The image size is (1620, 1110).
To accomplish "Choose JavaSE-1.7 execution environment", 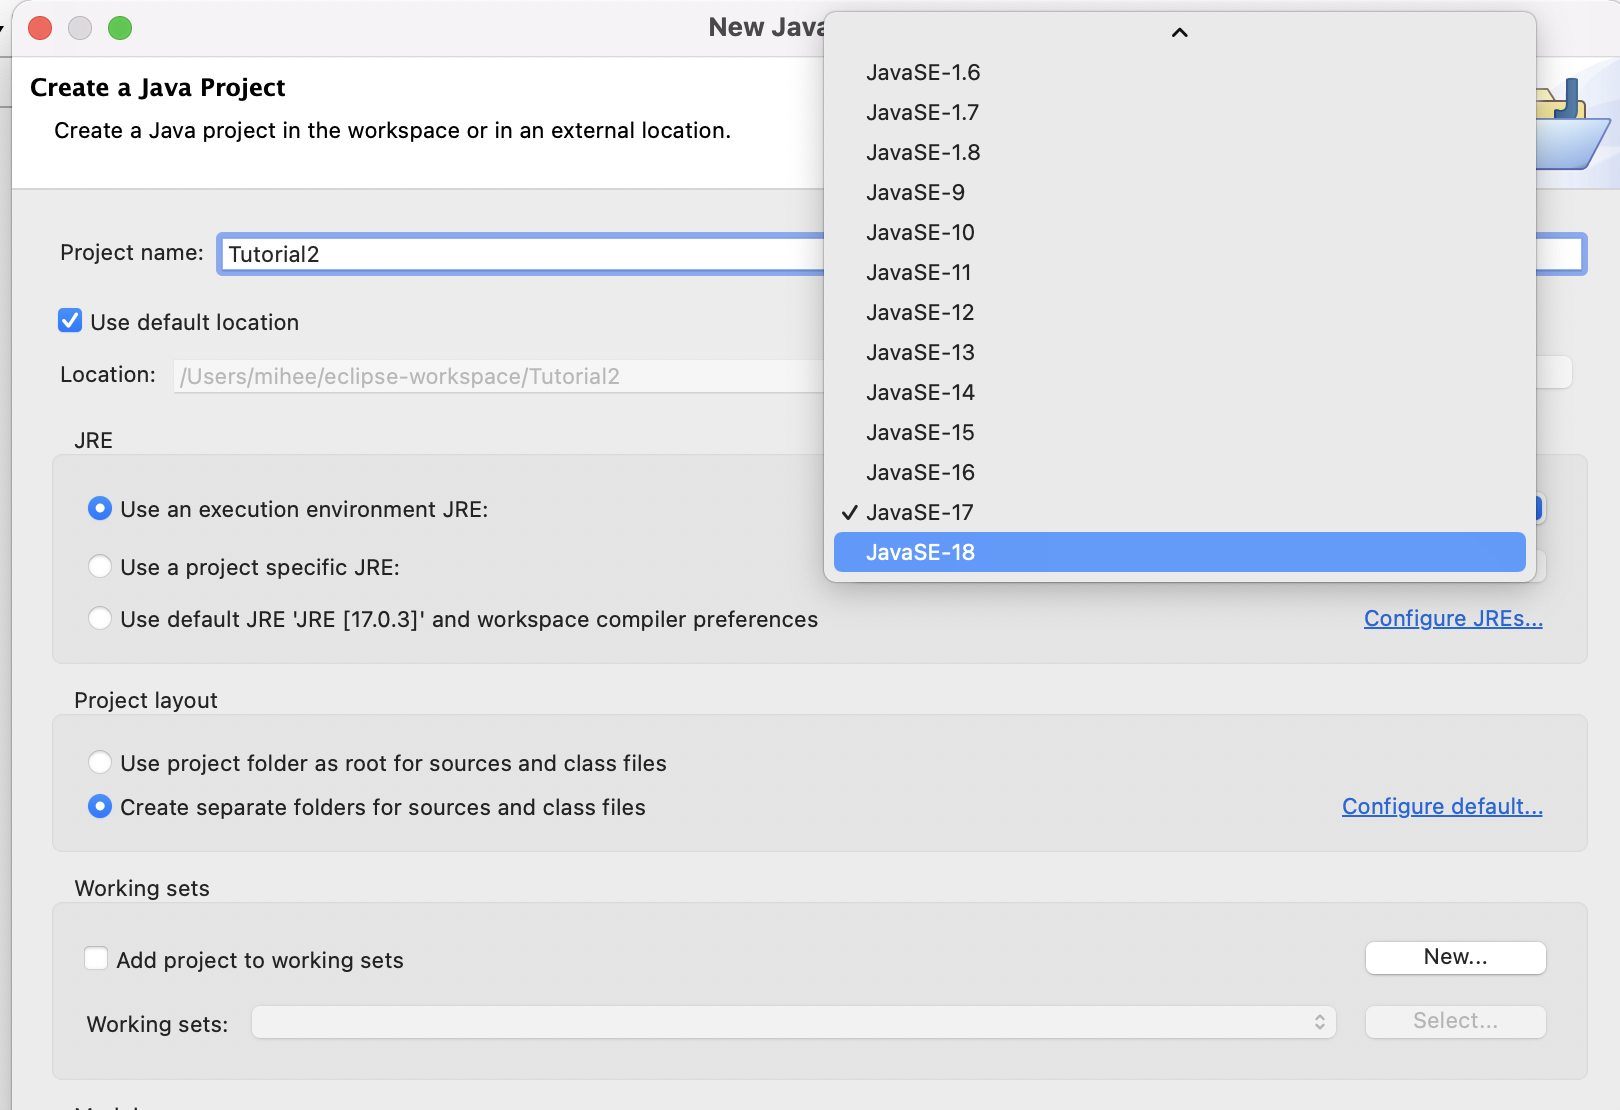I will tap(1179, 112).
